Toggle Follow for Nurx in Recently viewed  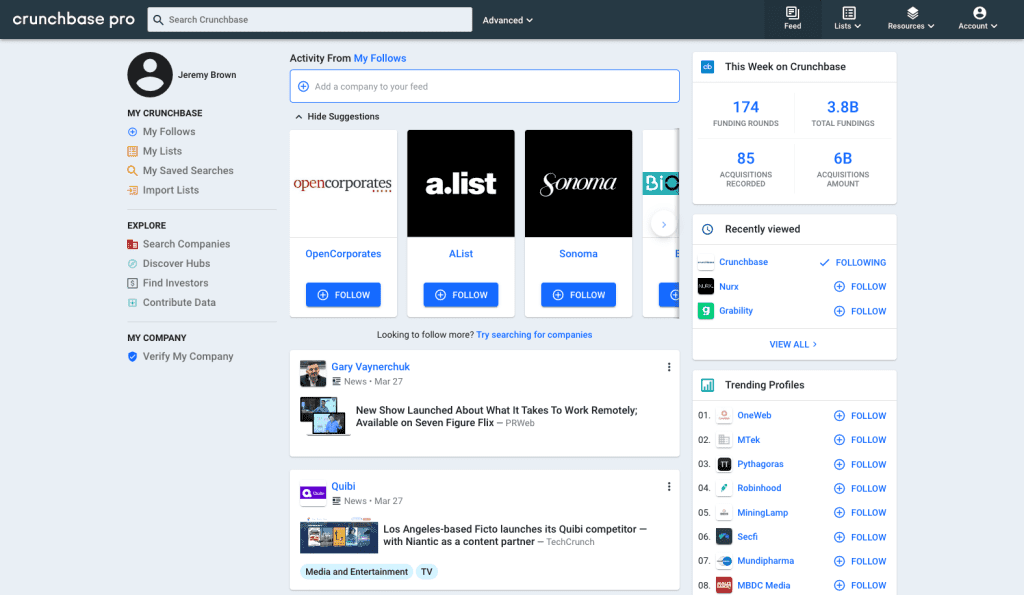[859, 287]
